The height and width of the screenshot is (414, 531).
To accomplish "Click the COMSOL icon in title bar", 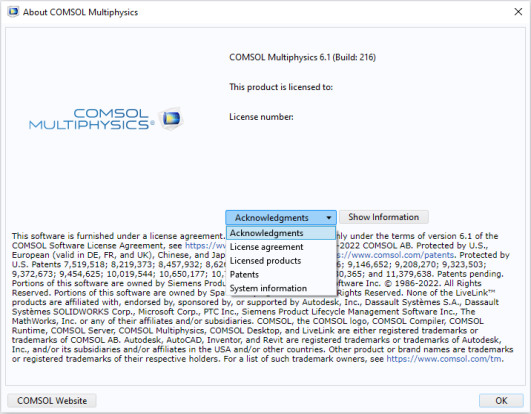I will click(13, 12).
